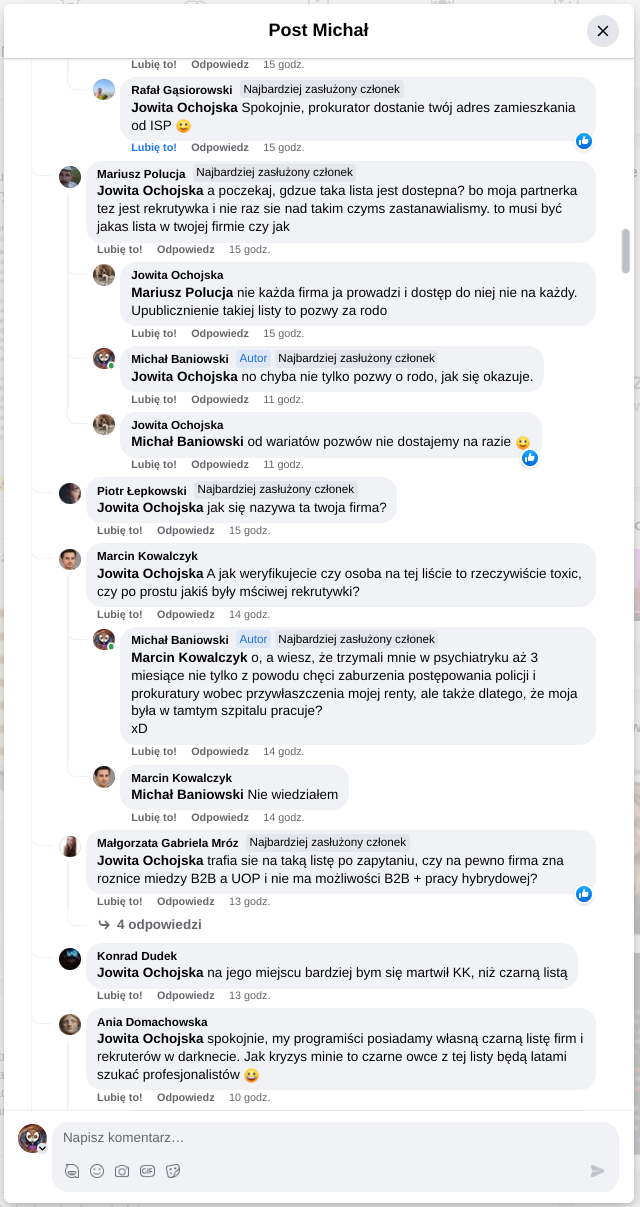Open Konrad Dudek's profile picture
Screen dimensions: 640x1207
pyautogui.click(x=70, y=959)
